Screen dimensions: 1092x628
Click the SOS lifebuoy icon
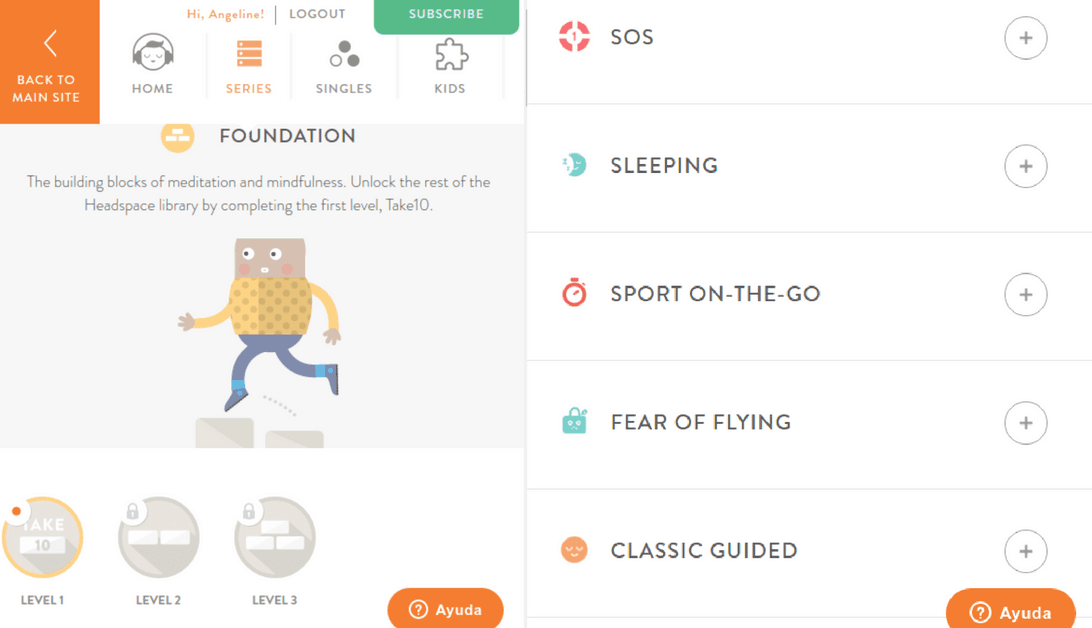point(574,37)
